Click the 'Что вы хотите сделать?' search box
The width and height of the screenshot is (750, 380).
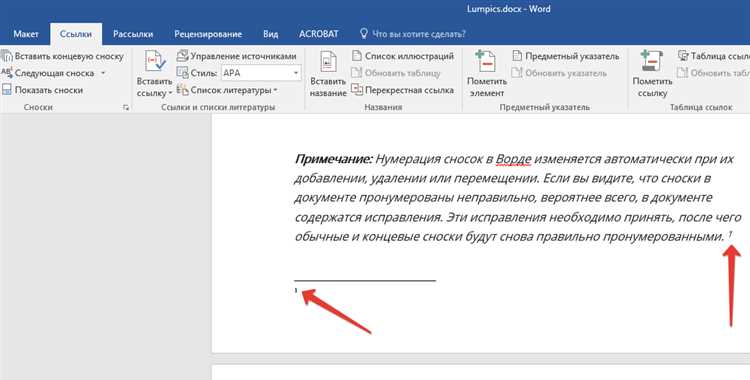click(419, 34)
